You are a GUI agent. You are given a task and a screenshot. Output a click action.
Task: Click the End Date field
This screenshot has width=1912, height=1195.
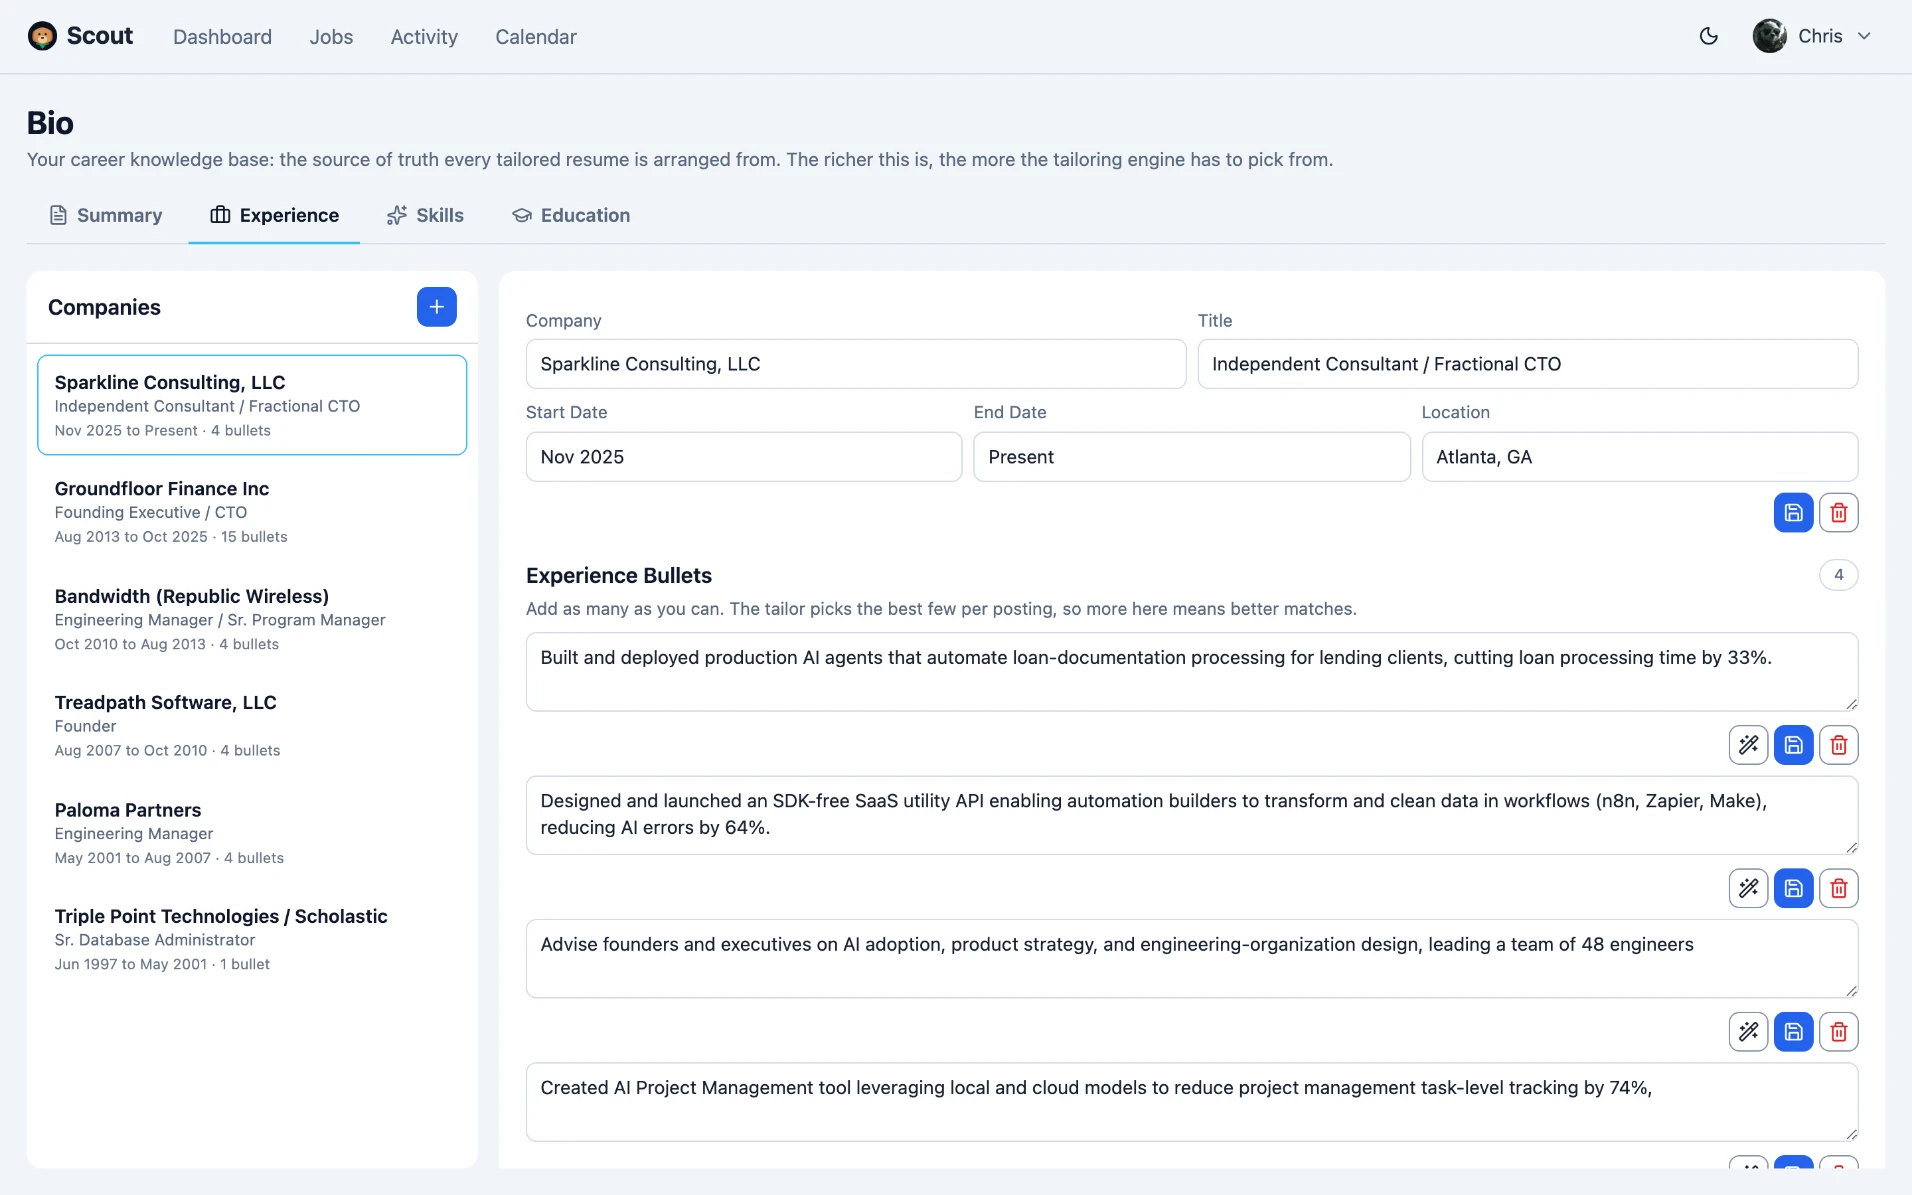pyautogui.click(x=1192, y=457)
